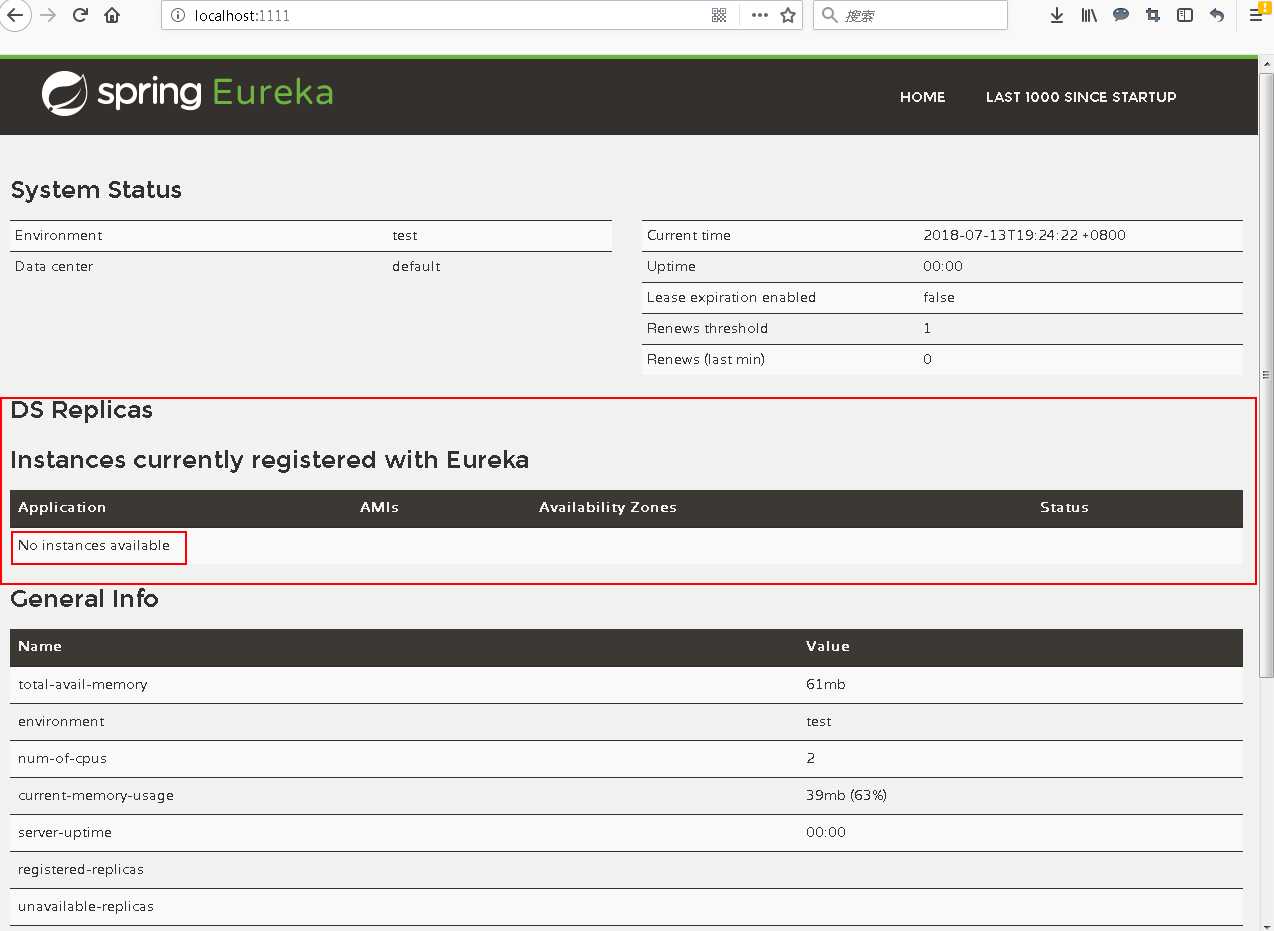Click the undo arrow toolbar icon

pyautogui.click(x=1217, y=15)
